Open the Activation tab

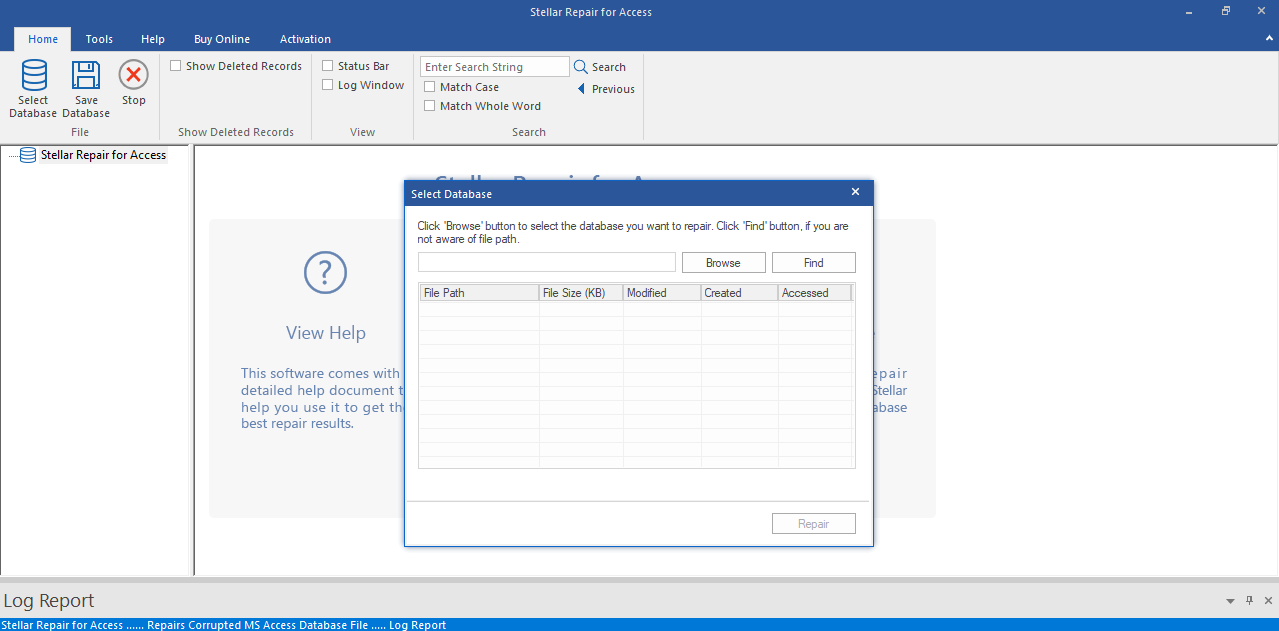point(305,39)
